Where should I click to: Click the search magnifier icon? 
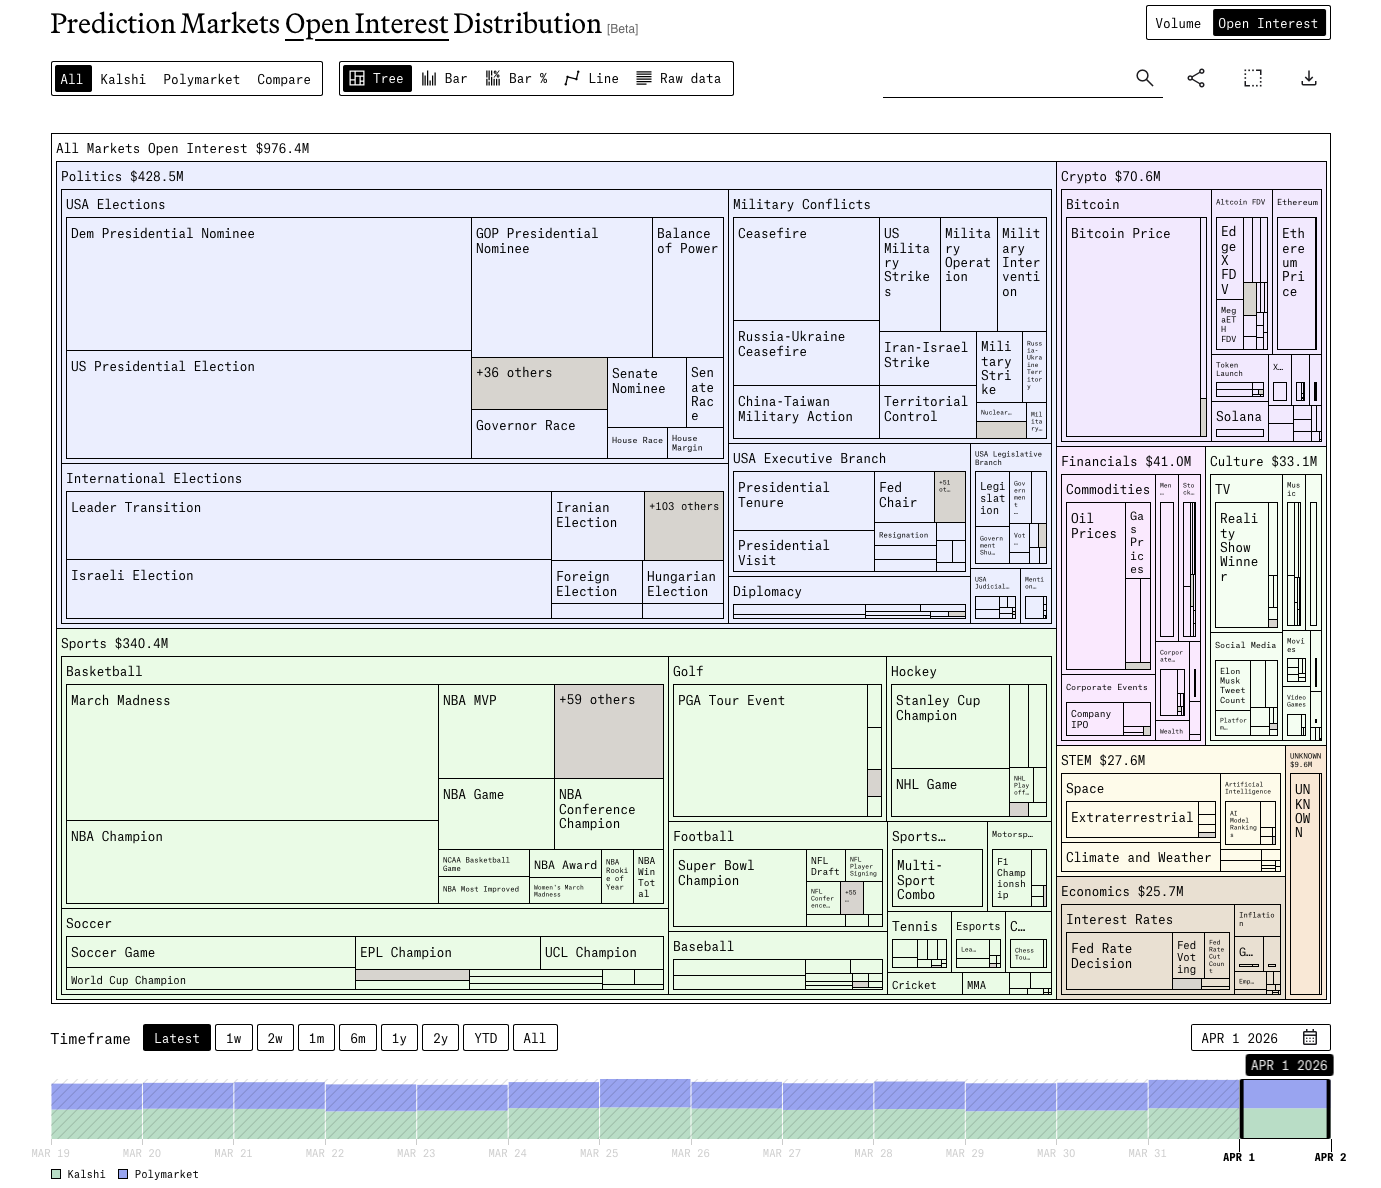[x=1145, y=78]
